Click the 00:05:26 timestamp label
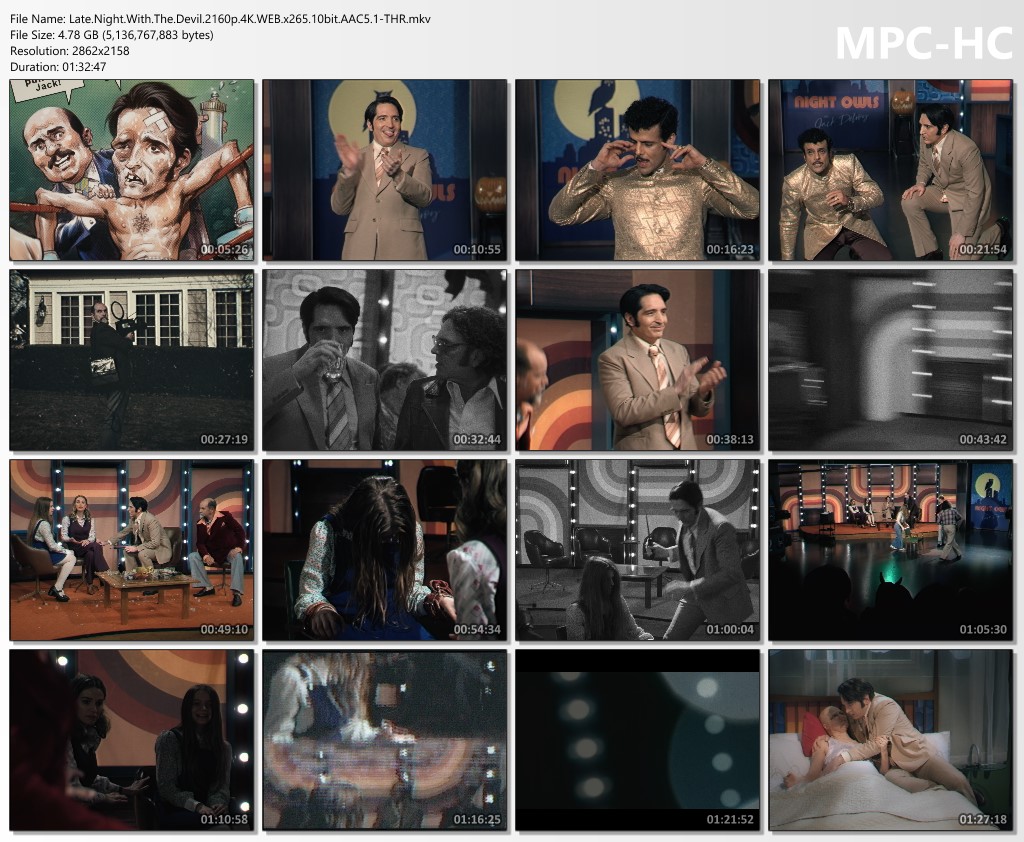 [224, 250]
